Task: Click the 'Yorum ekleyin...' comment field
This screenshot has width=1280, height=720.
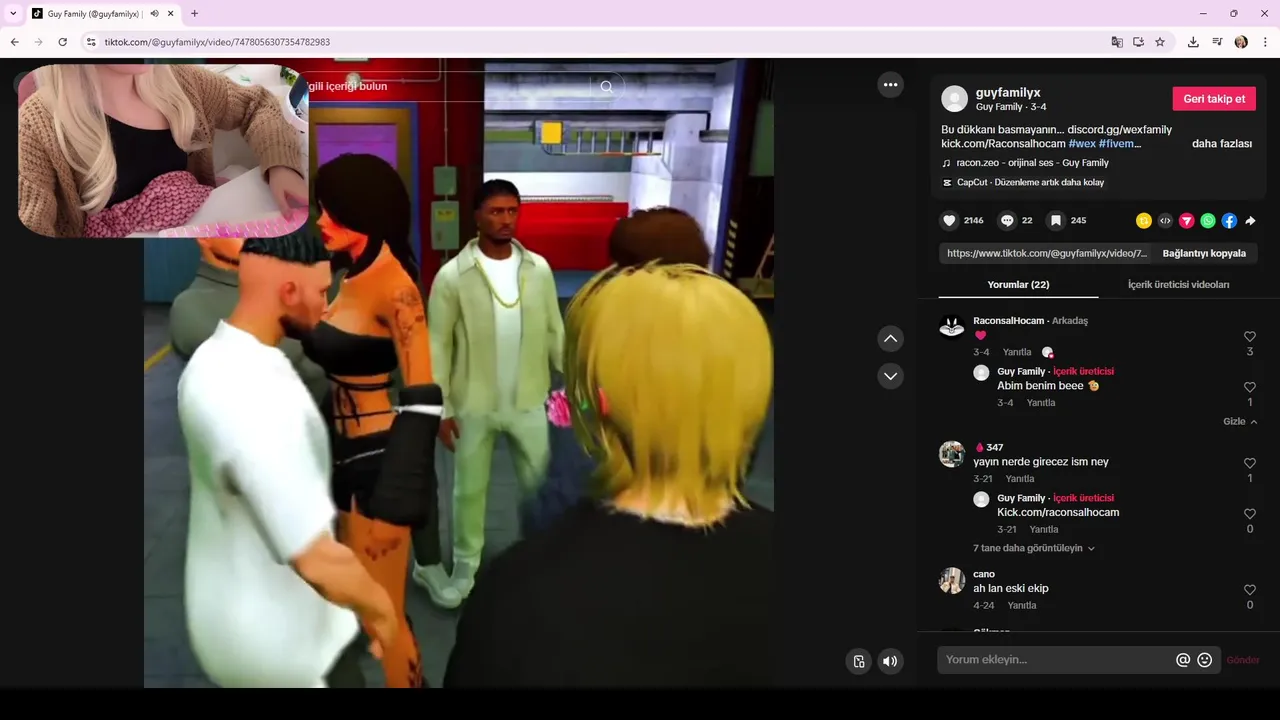Action: coord(1058,660)
